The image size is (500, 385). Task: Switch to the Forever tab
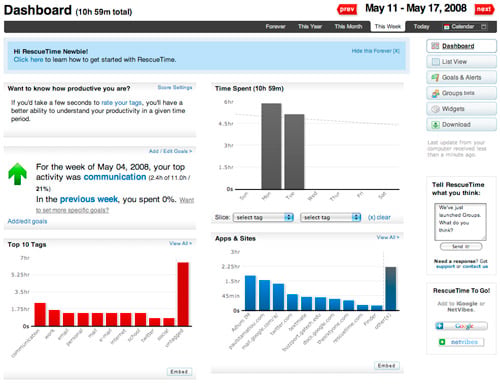click(x=275, y=27)
